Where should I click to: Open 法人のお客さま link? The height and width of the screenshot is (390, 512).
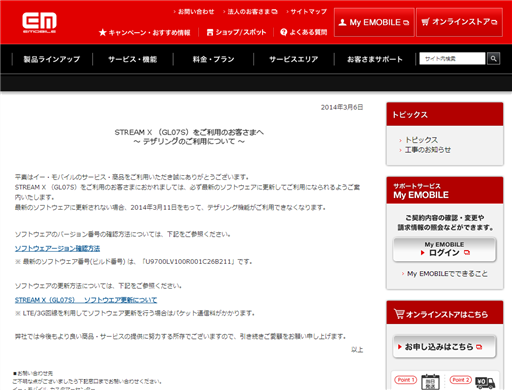click(250, 12)
